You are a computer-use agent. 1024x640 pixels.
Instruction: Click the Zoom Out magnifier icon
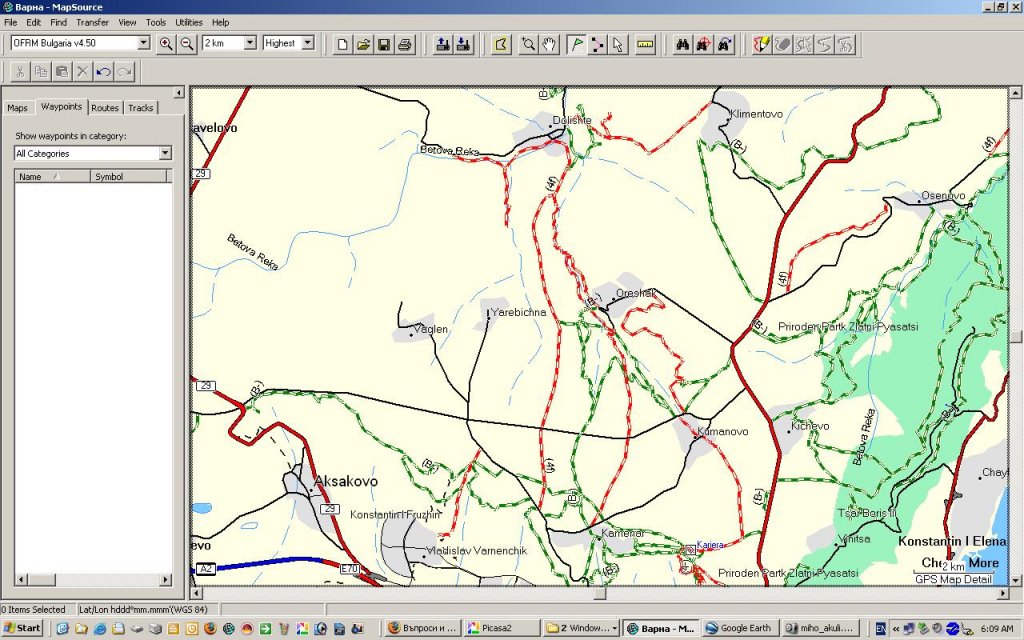[186, 44]
